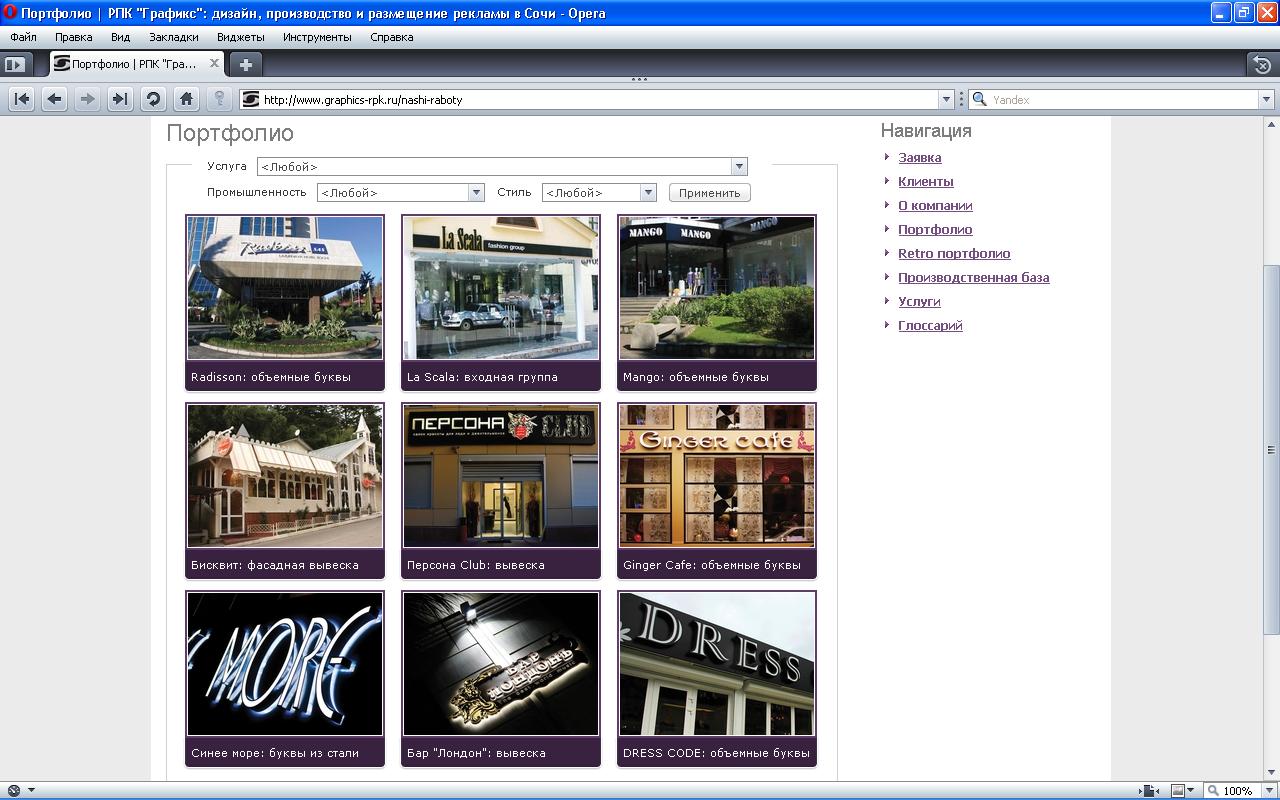Click the vertical page scrollbar thumb

1272,449
